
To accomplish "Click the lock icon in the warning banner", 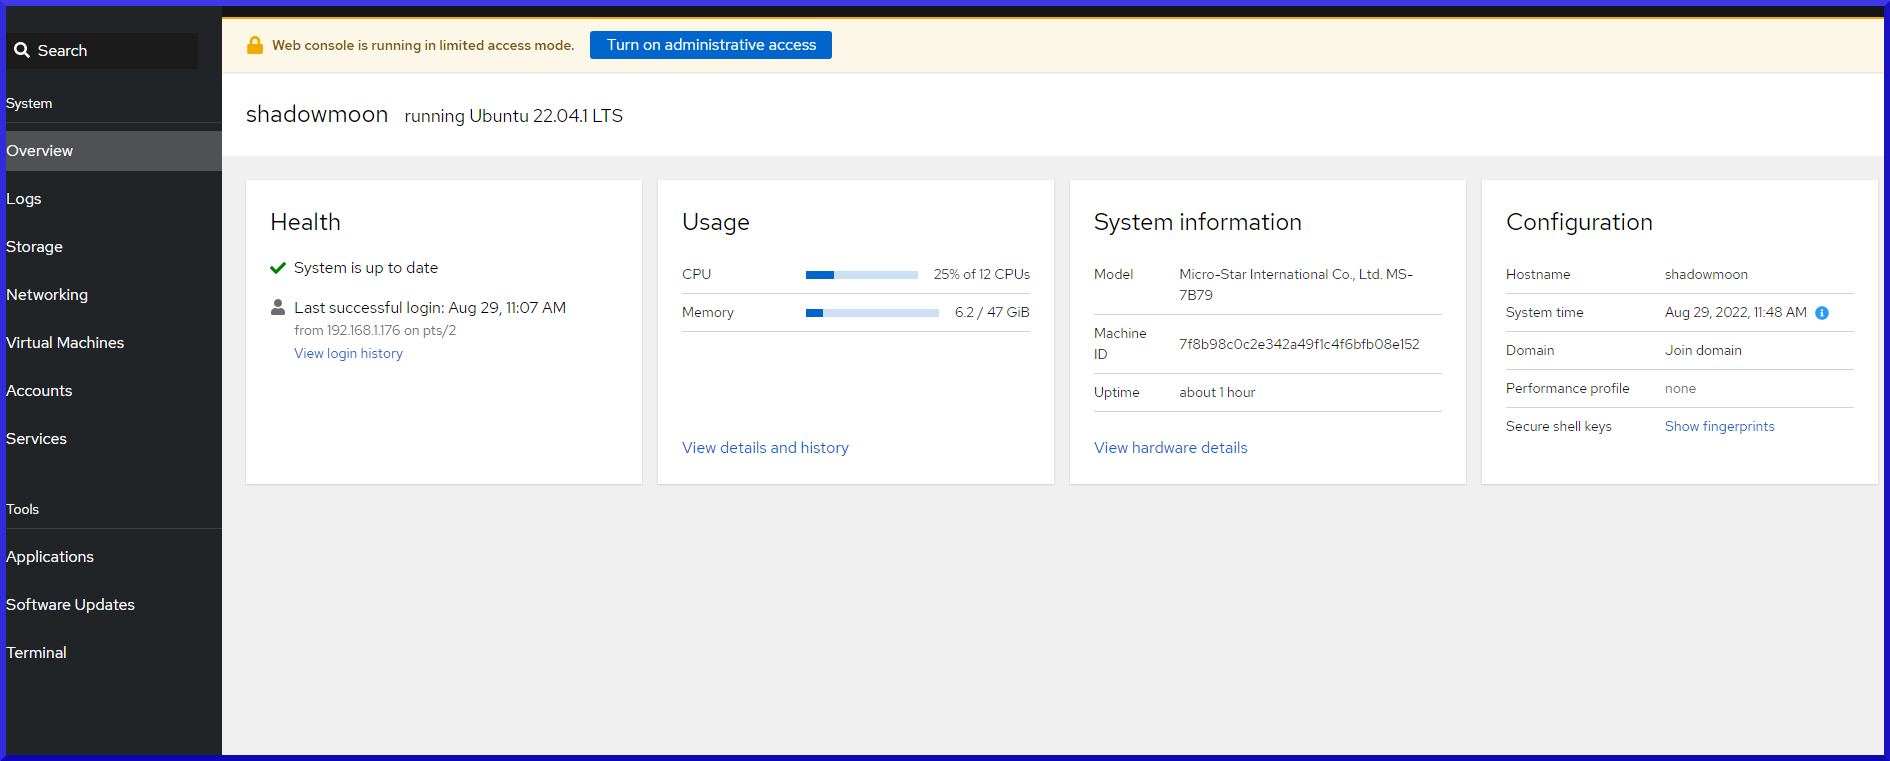I will point(255,45).
